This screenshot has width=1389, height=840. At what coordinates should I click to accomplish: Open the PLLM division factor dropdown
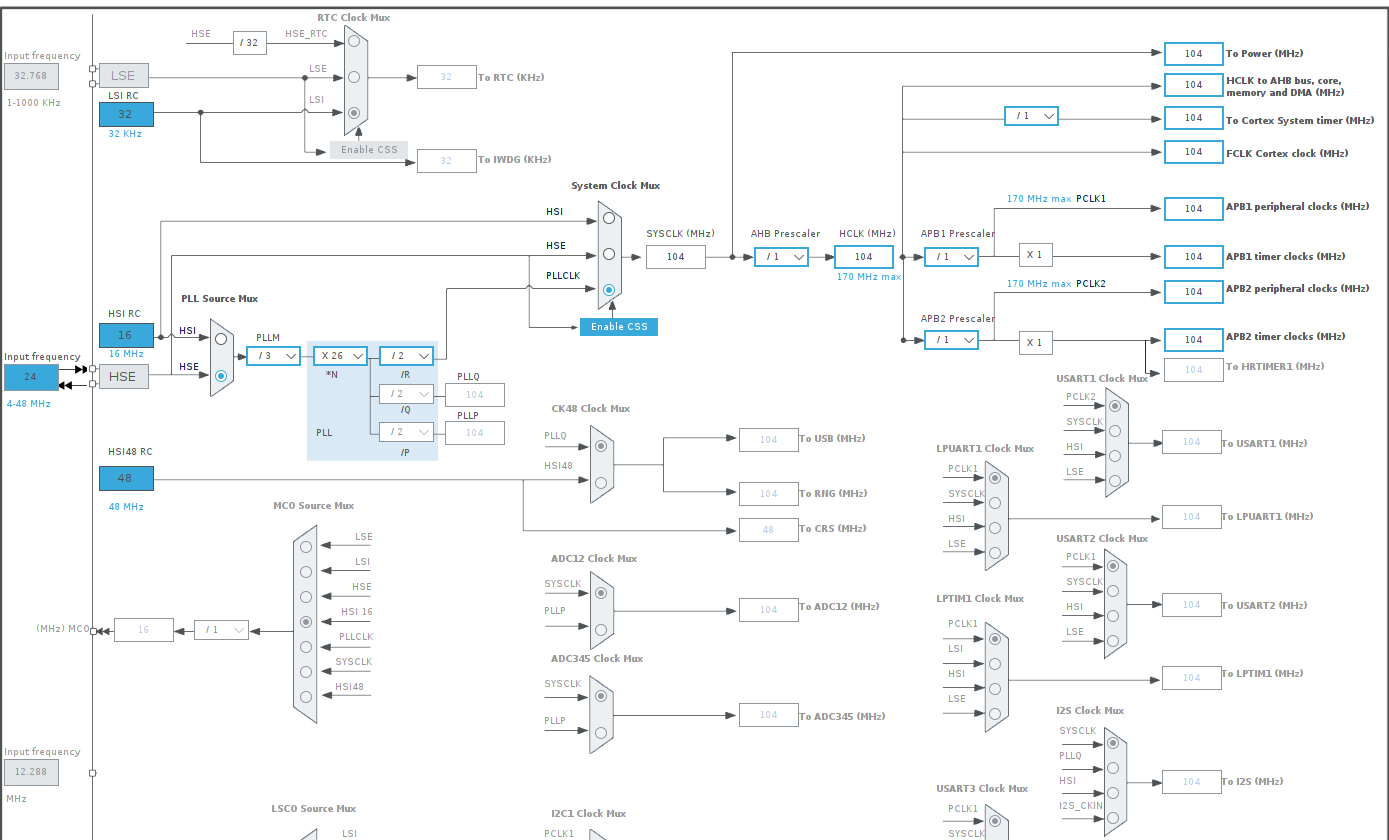click(x=272, y=355)
